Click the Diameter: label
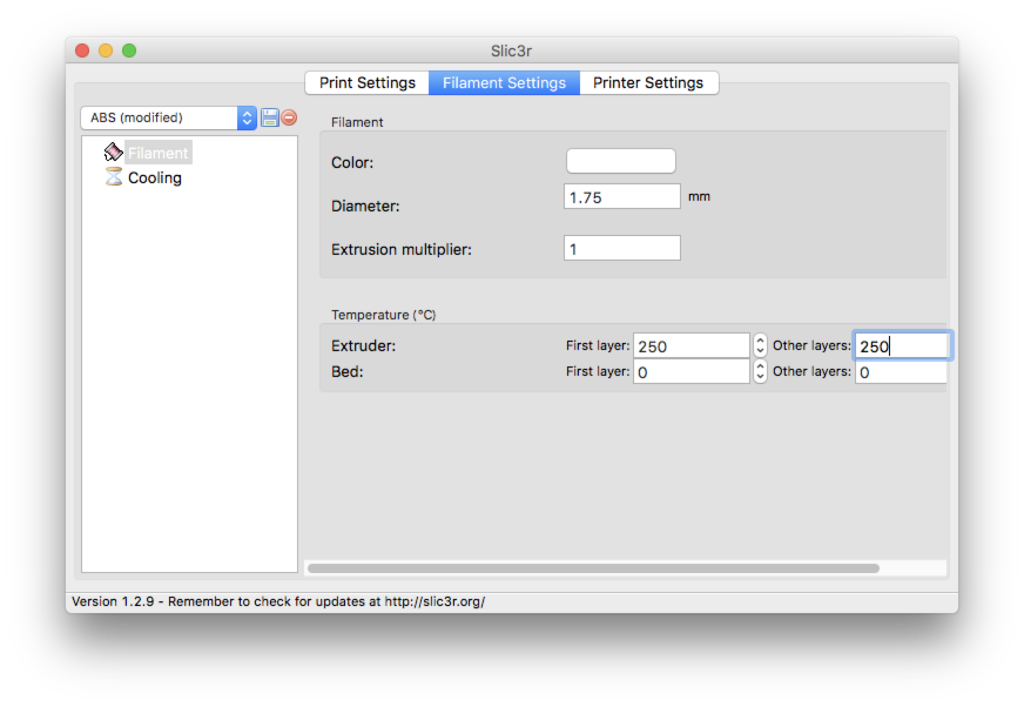 coord(365,206)
